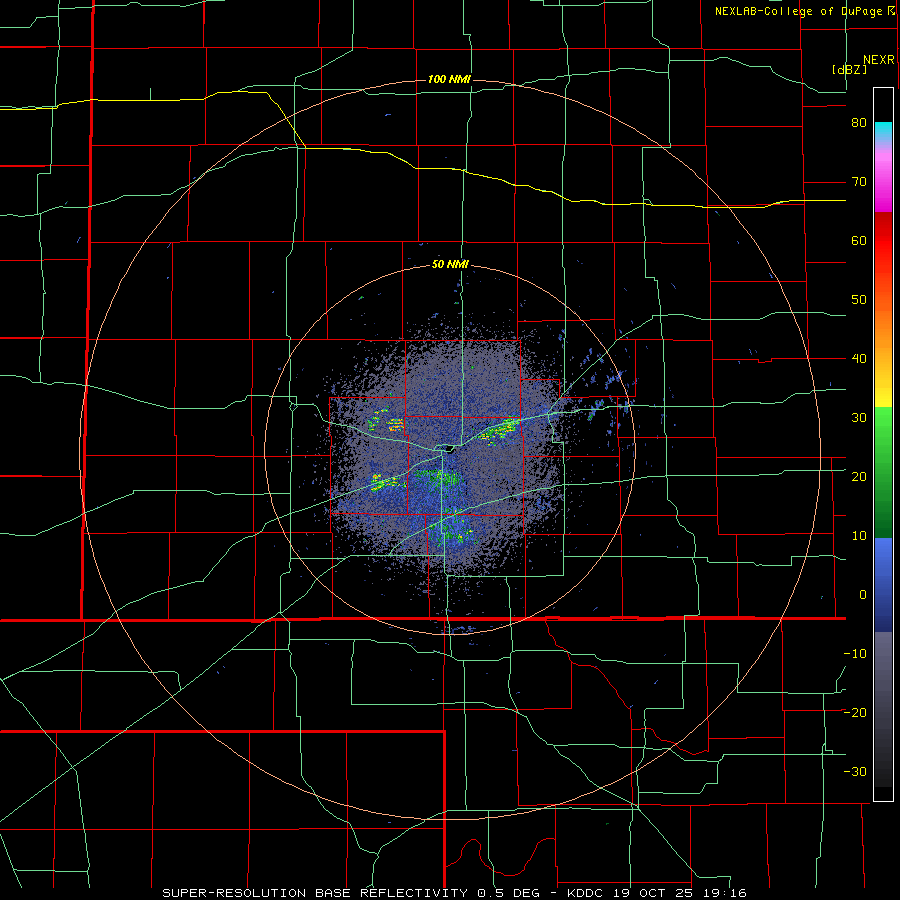This screenshot has height=900, width=900.
Task: Click the -20 value on the dBZ scale
Action: tap(855, 712)
